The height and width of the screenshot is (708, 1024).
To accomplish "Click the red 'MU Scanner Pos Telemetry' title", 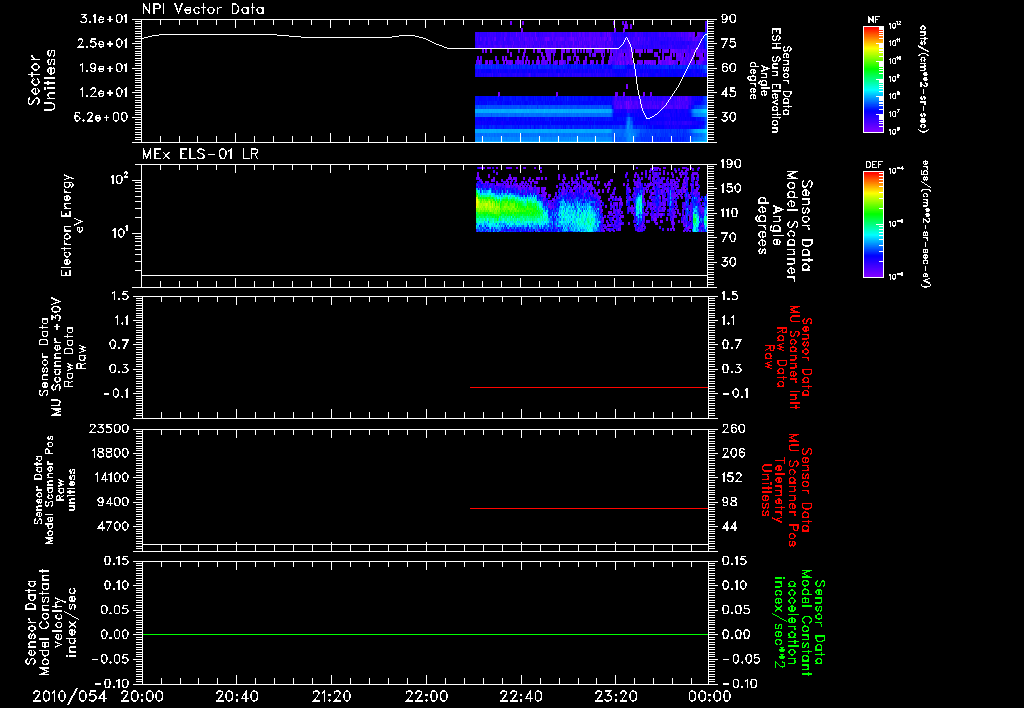I will (787, 490).
